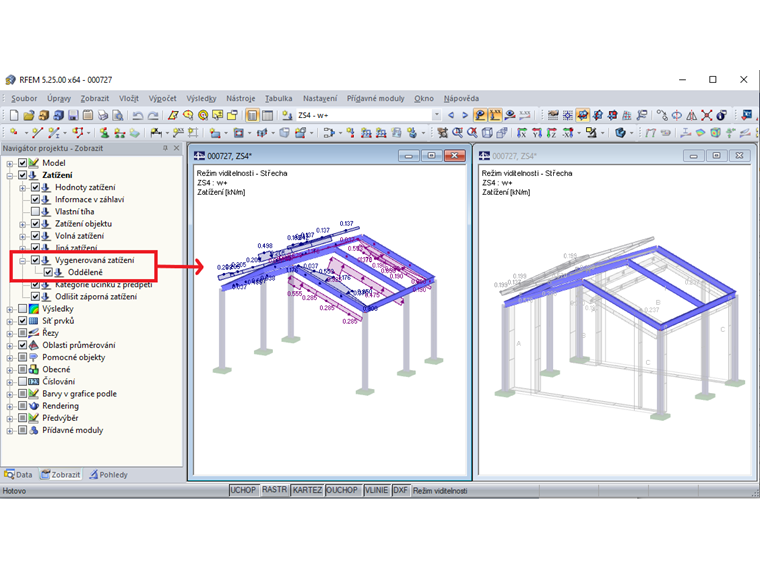
Task: Expand the Hodnoty zatížení node
Action: 22,188
